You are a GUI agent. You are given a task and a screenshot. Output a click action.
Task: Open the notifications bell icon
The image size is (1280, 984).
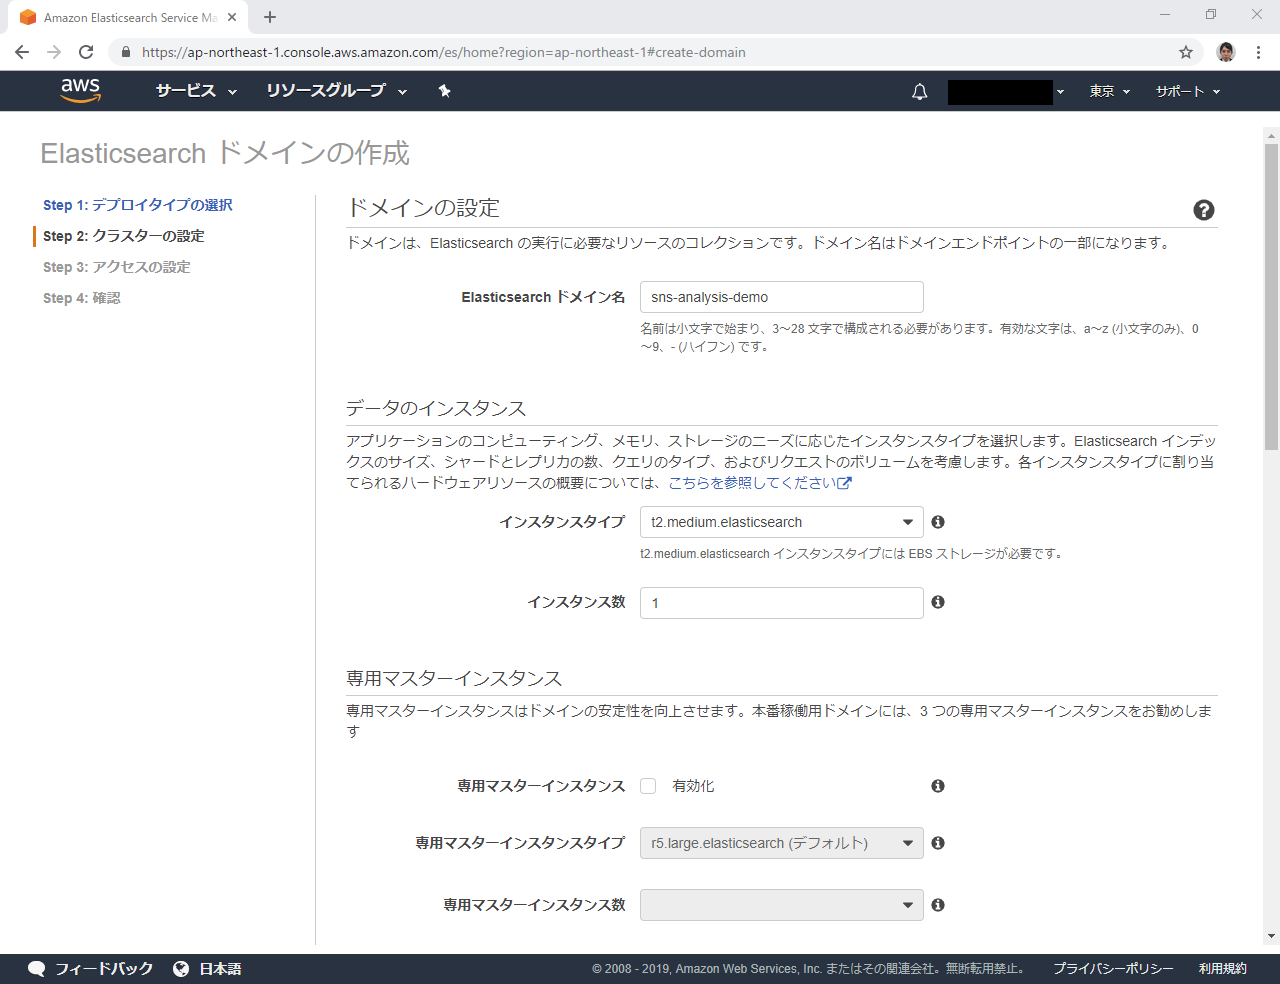pyautogui.click(x=920, y=92)
